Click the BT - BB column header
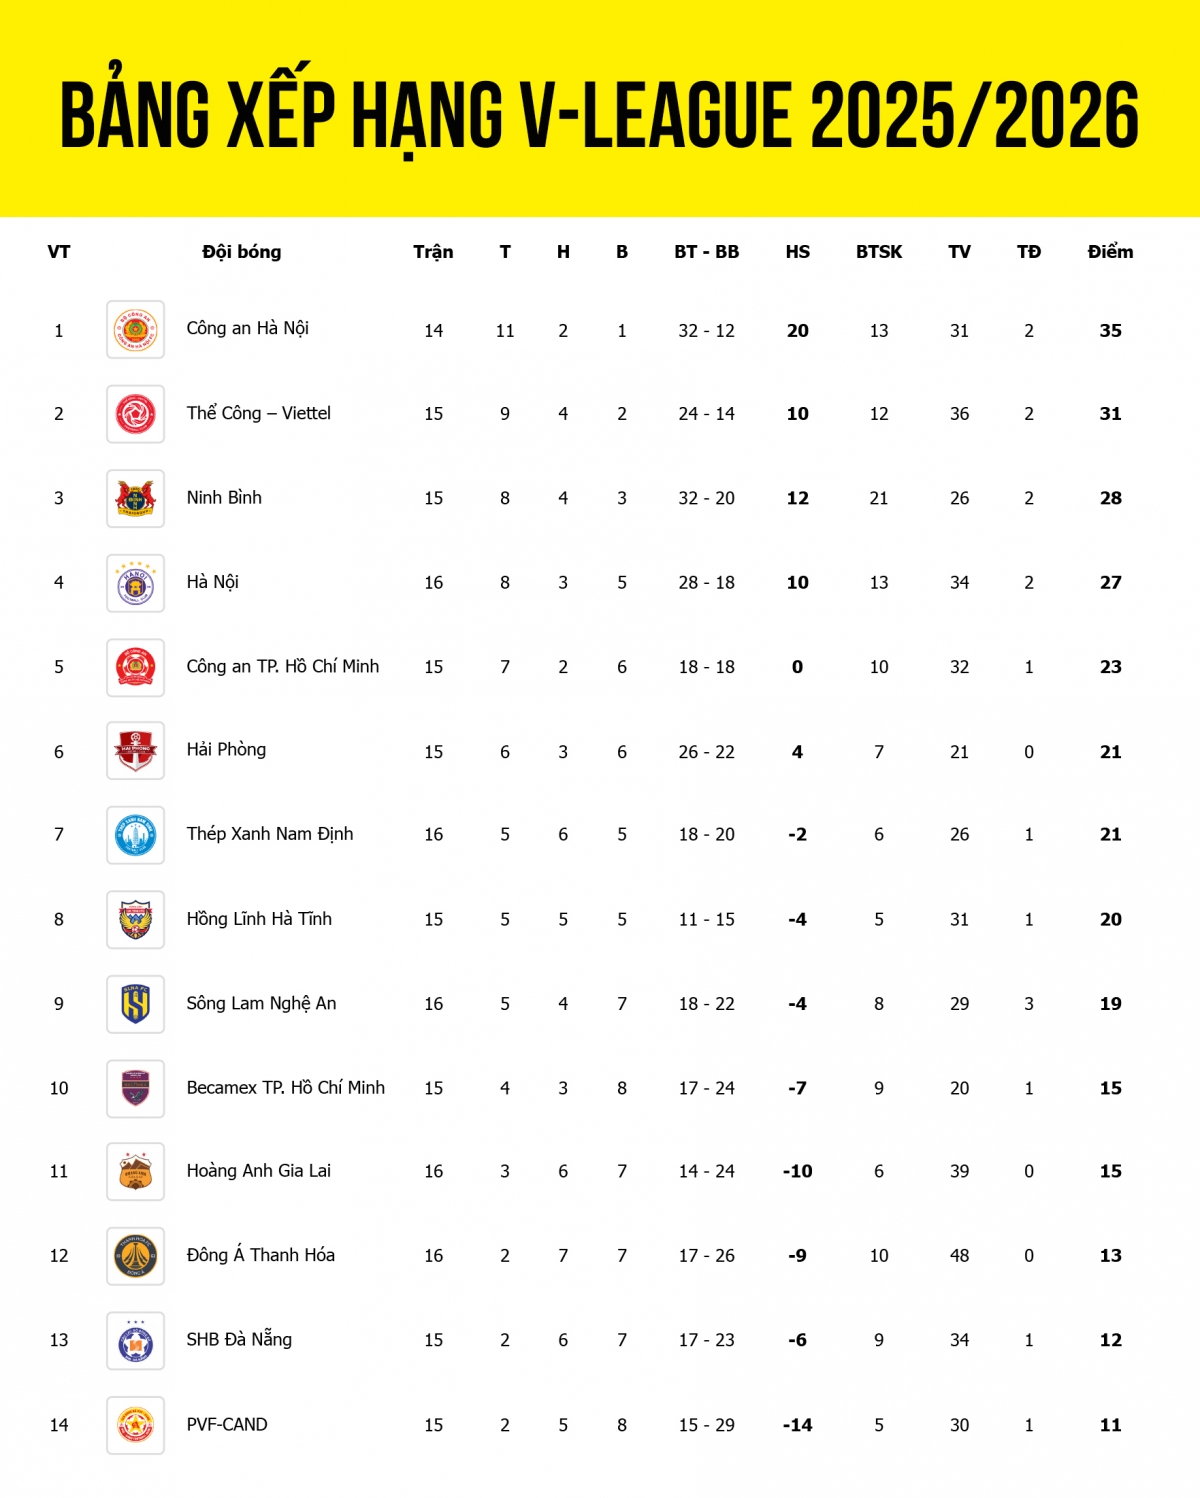Viewport: 1200px width, 1498px height. [706, 252]
